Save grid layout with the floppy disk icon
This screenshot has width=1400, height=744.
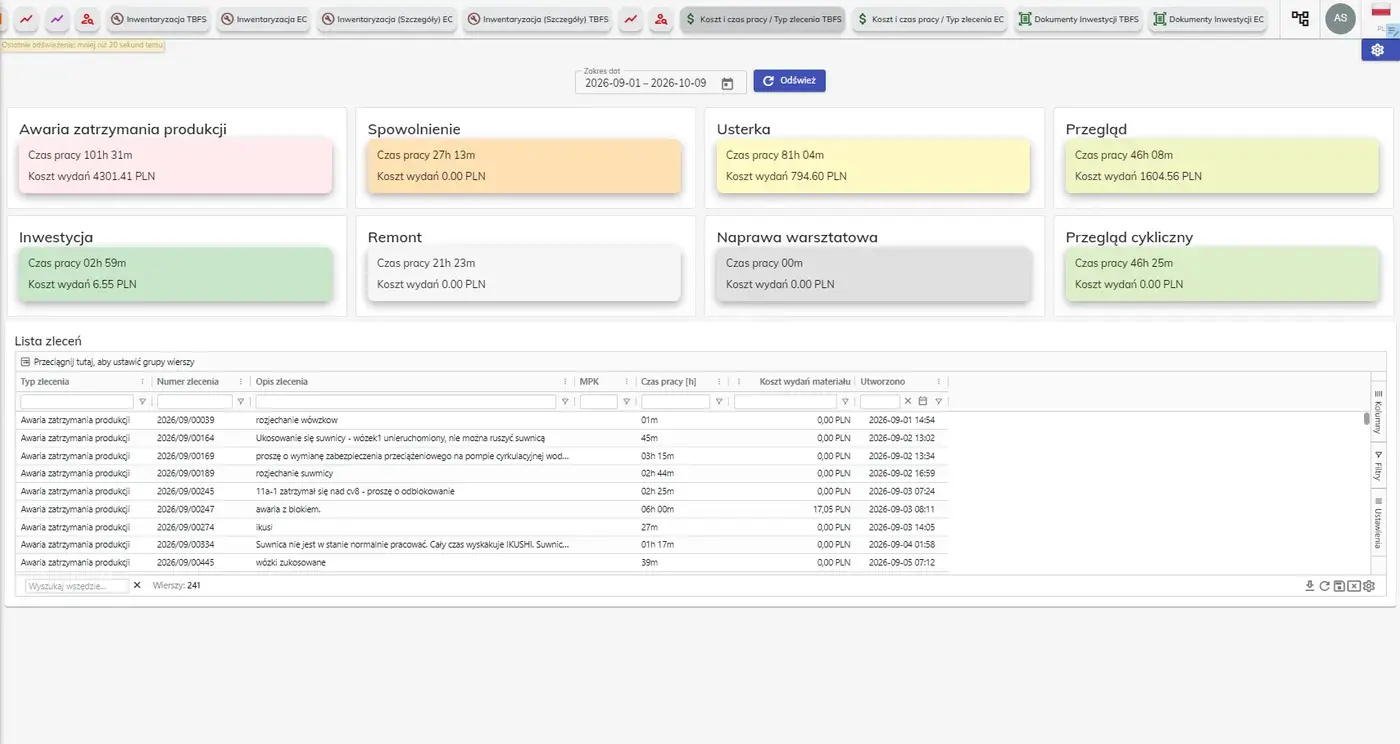point(1339,586)
